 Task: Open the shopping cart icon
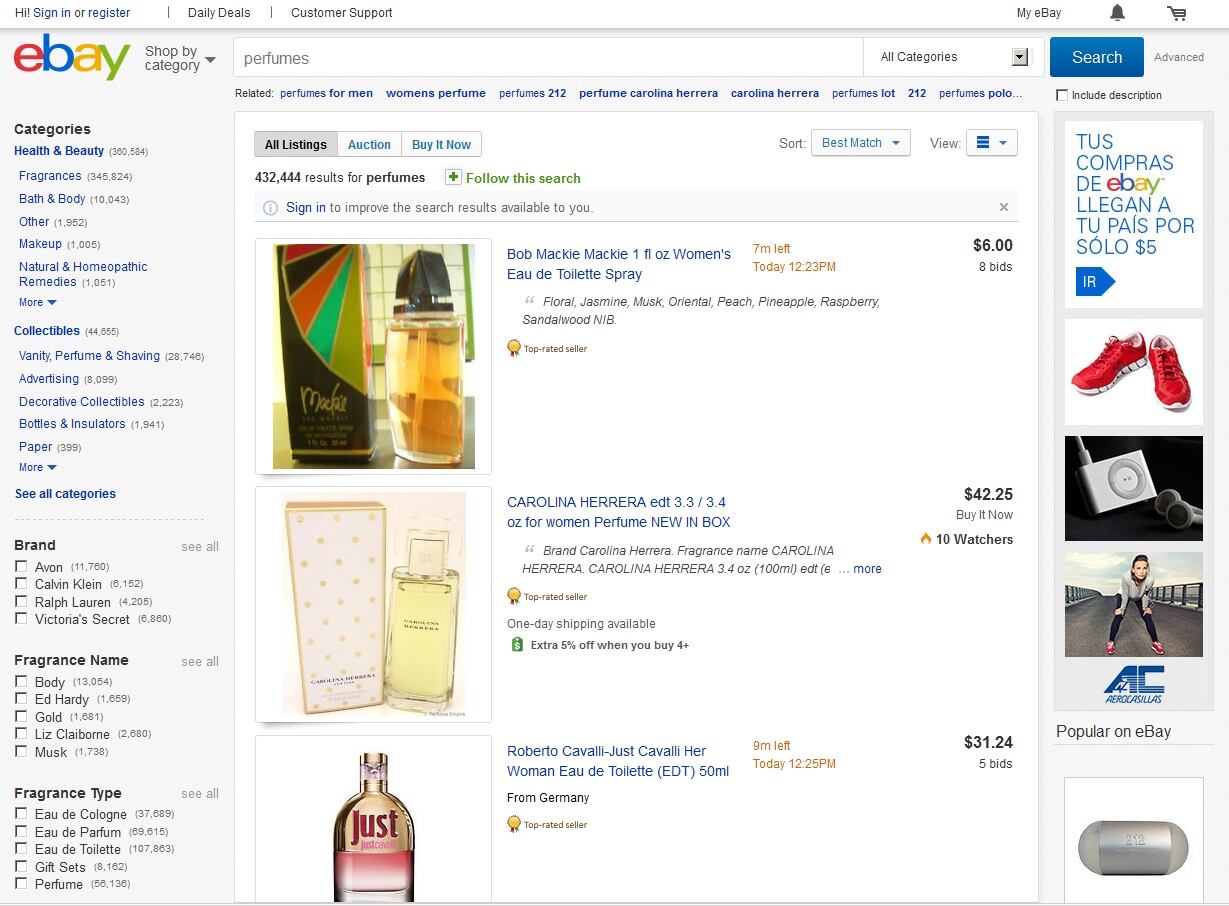pos(1177,13)
